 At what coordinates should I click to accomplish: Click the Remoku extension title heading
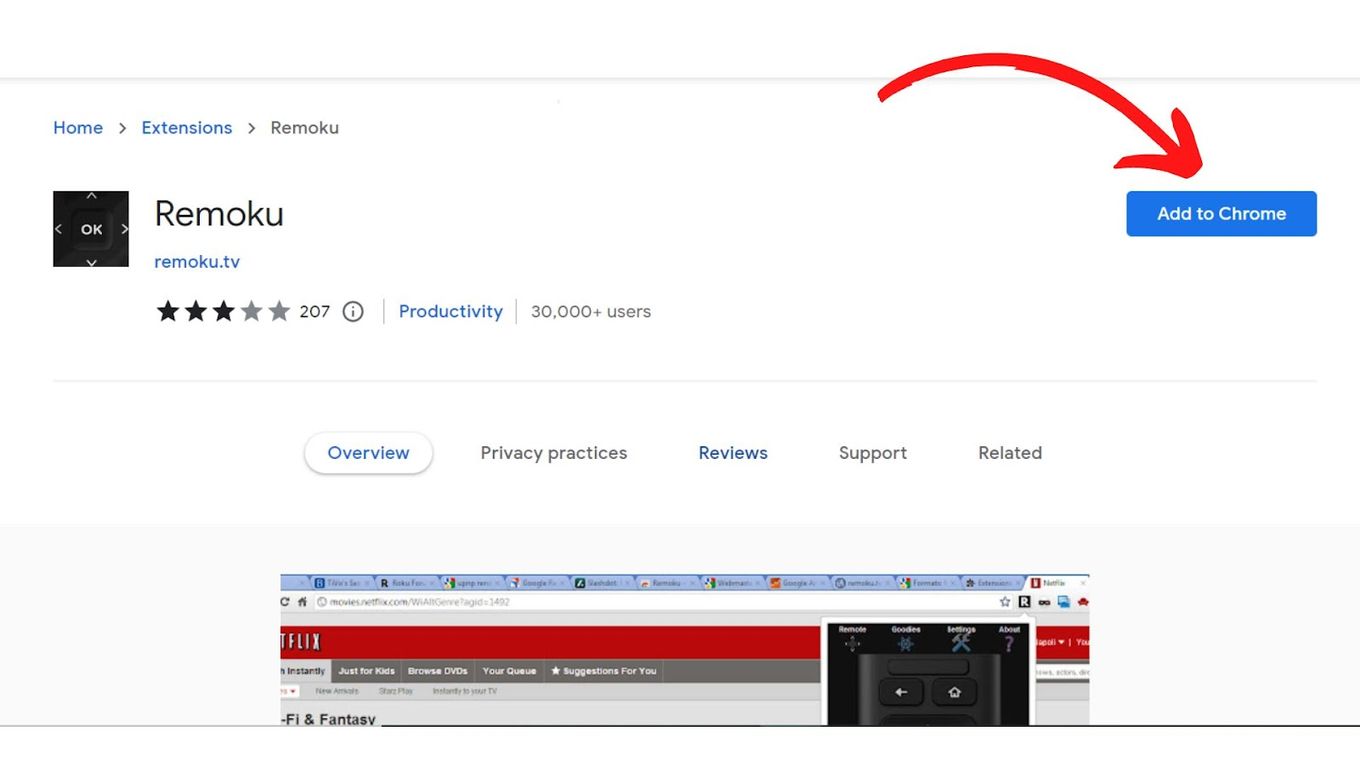219,214
